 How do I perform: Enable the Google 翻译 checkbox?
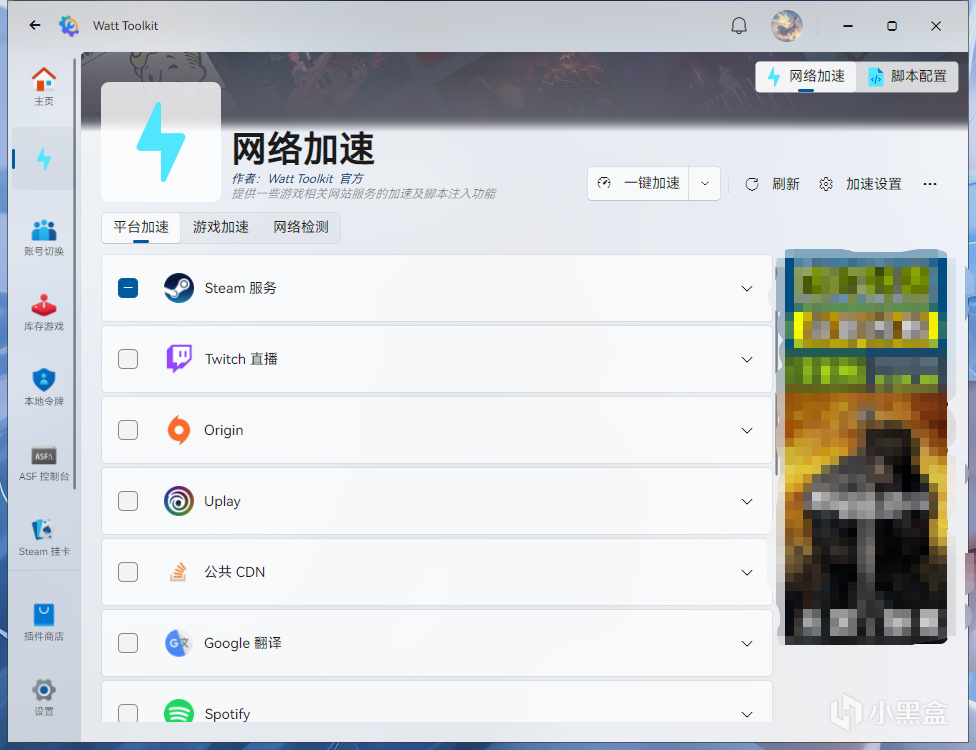(x=128, y=643)
